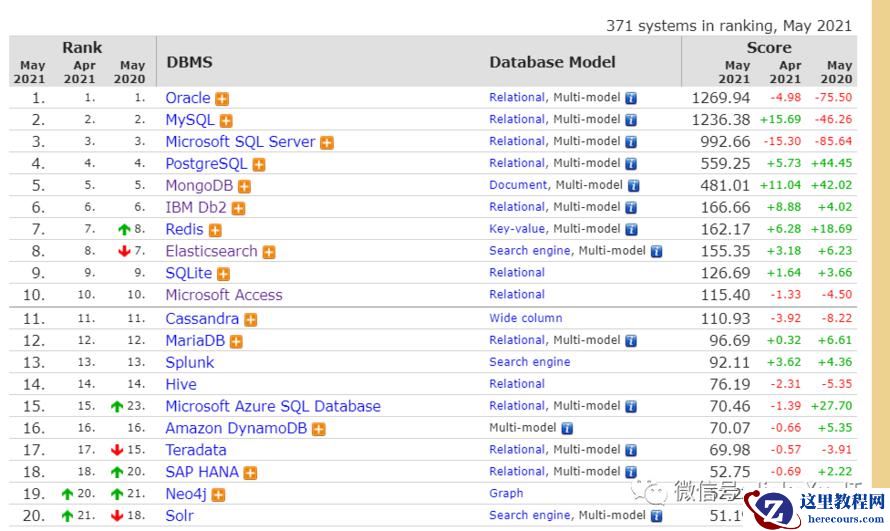Open the Graph database model link
890x531 pixels.
click(x=506, y=493)
